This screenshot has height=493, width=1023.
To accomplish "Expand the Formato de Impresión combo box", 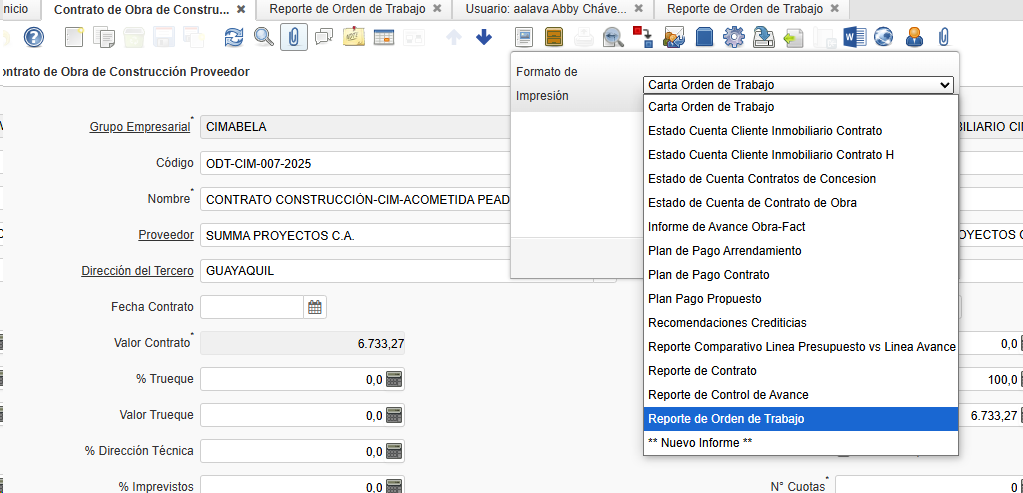I will pos(797,85).
